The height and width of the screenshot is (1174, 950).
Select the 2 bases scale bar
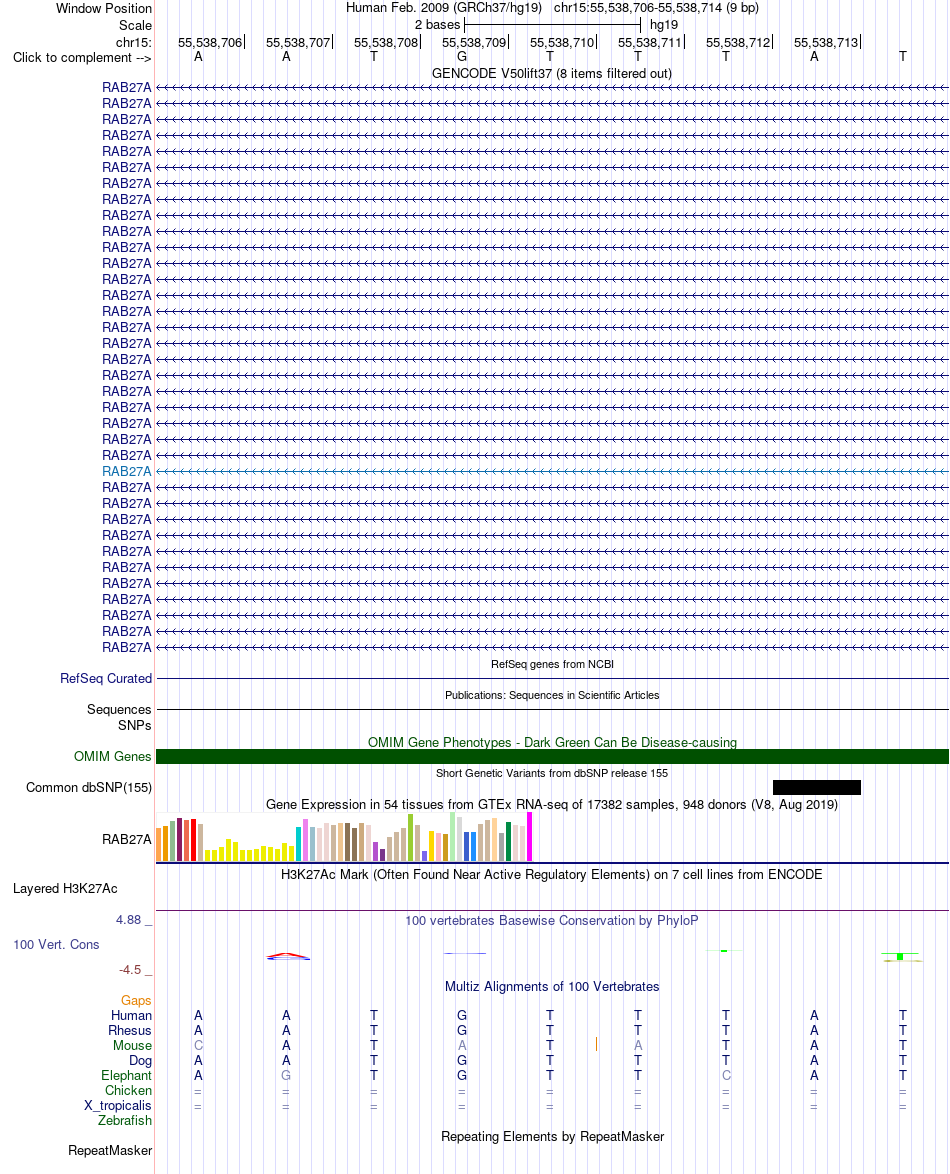(552, 25)
